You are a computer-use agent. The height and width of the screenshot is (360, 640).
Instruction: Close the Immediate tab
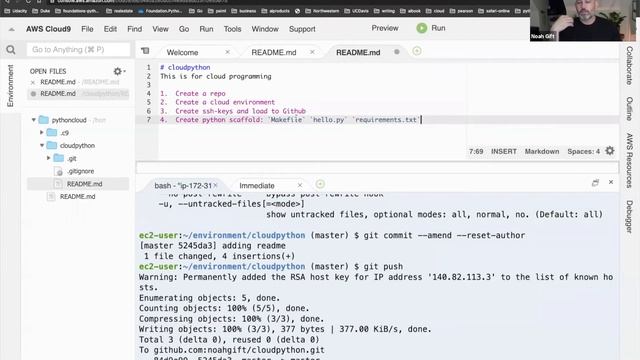point(300,185)
